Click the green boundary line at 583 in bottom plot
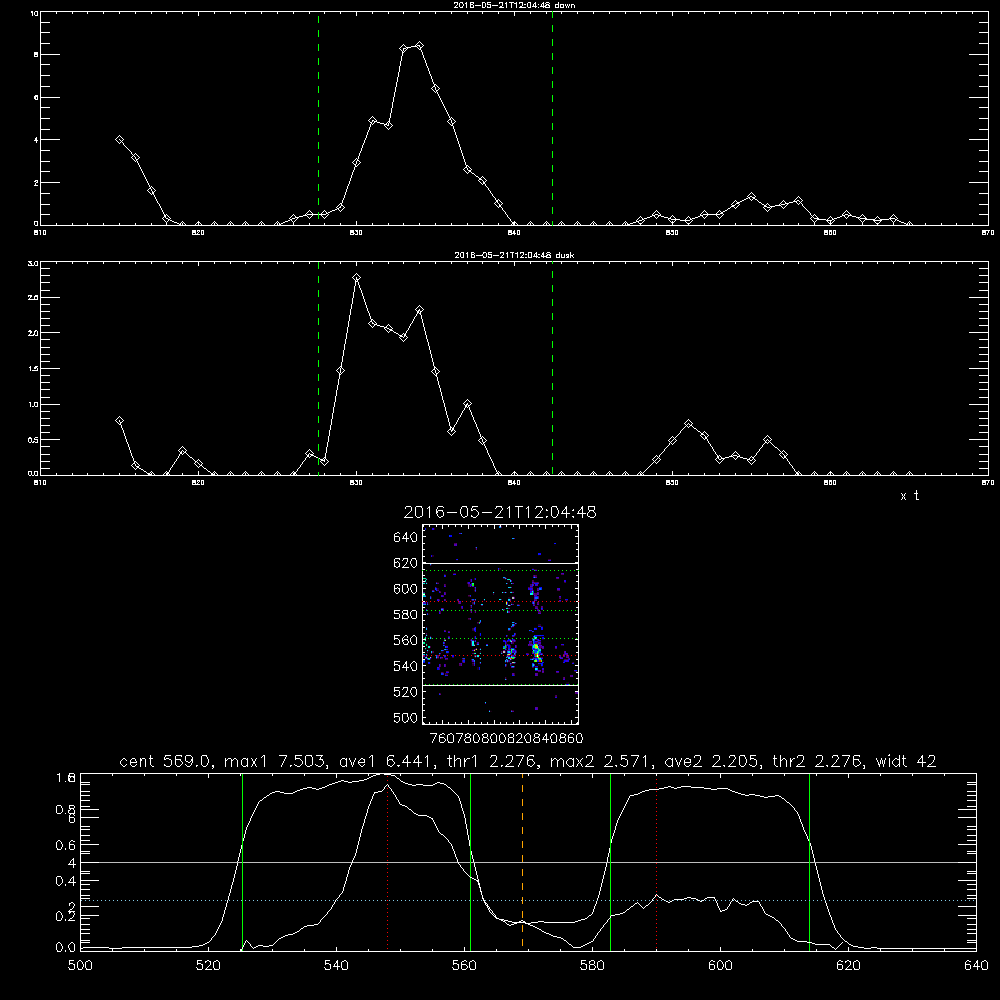Screen dimensions: 1000x1000 (x=610, y=861)
